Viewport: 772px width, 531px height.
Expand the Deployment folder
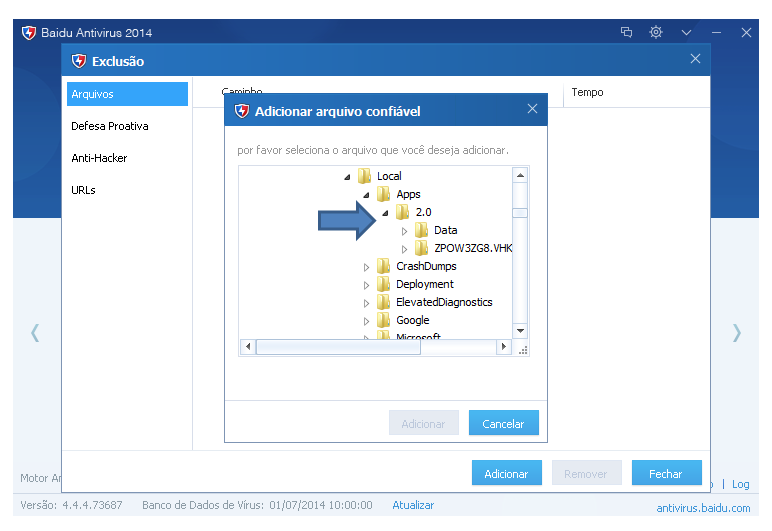(366, 285)
